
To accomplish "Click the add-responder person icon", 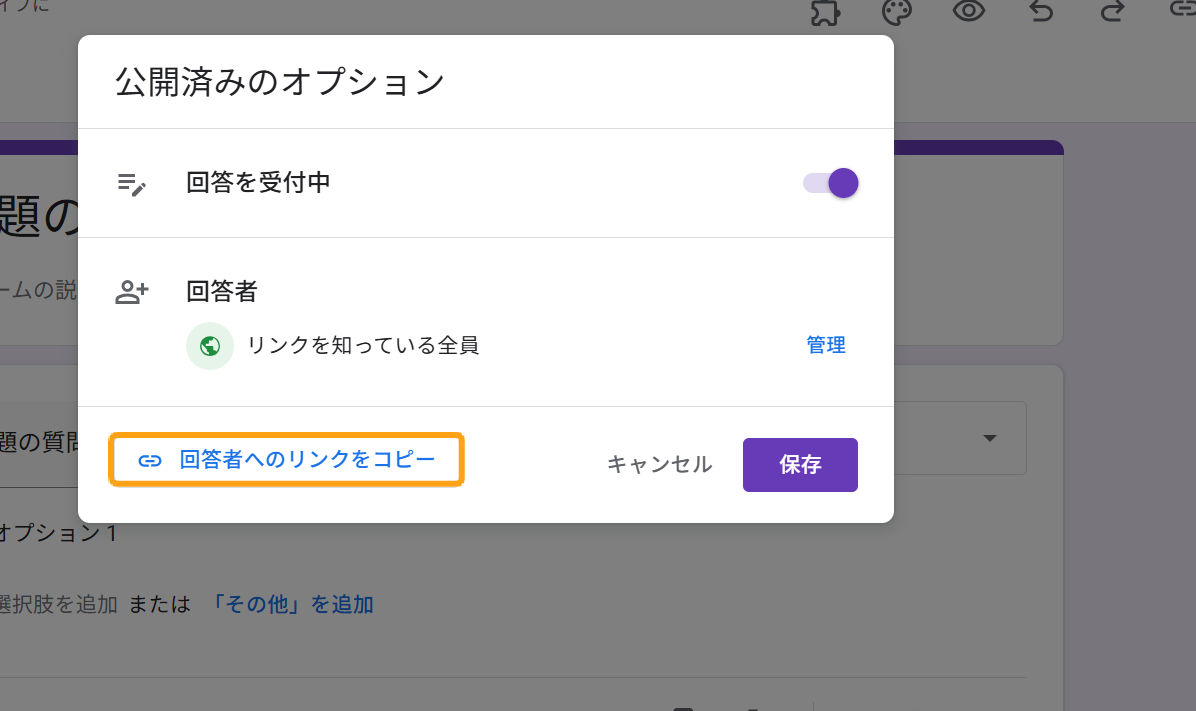I will click(132, 292).
